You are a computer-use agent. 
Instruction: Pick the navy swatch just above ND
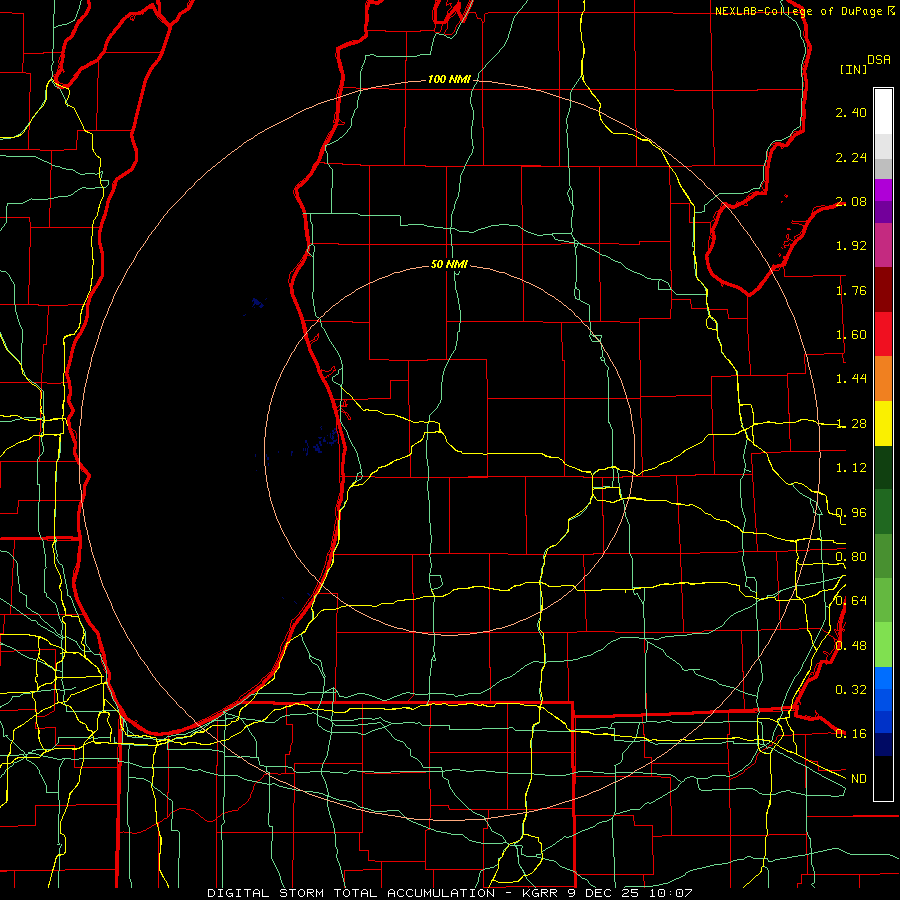[x=883, y=744]
